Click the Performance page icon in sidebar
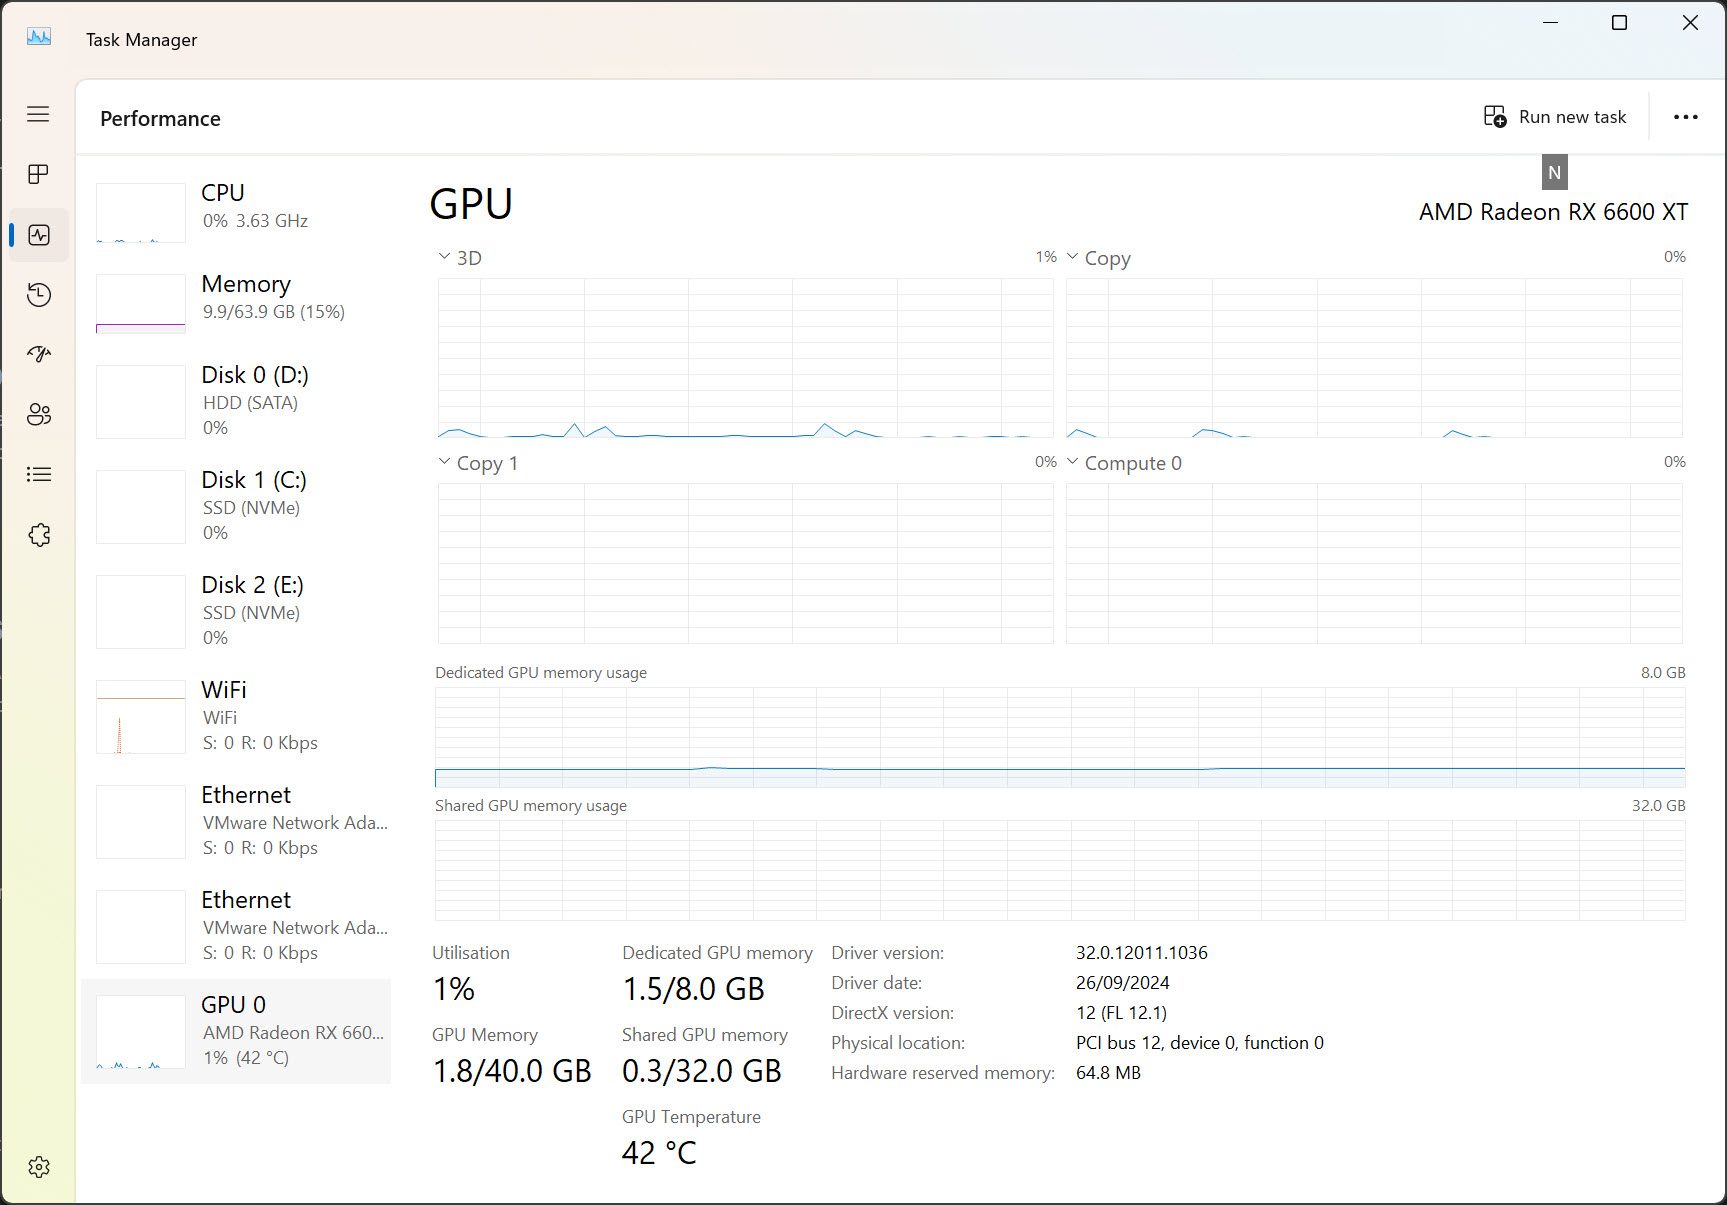Screen dimensions: 1727x1205 pyautogui.click(x=38, y=235)
